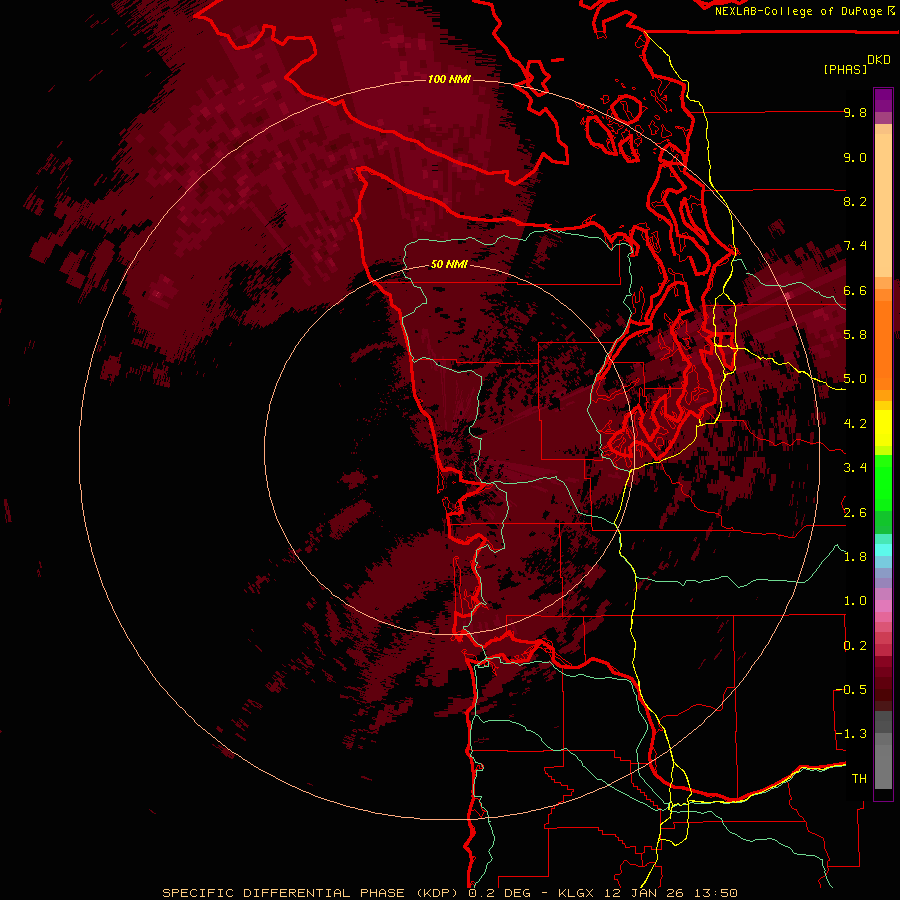Click the -0.5 color scale value
The image size is (900, 900).
pos(851,690)
